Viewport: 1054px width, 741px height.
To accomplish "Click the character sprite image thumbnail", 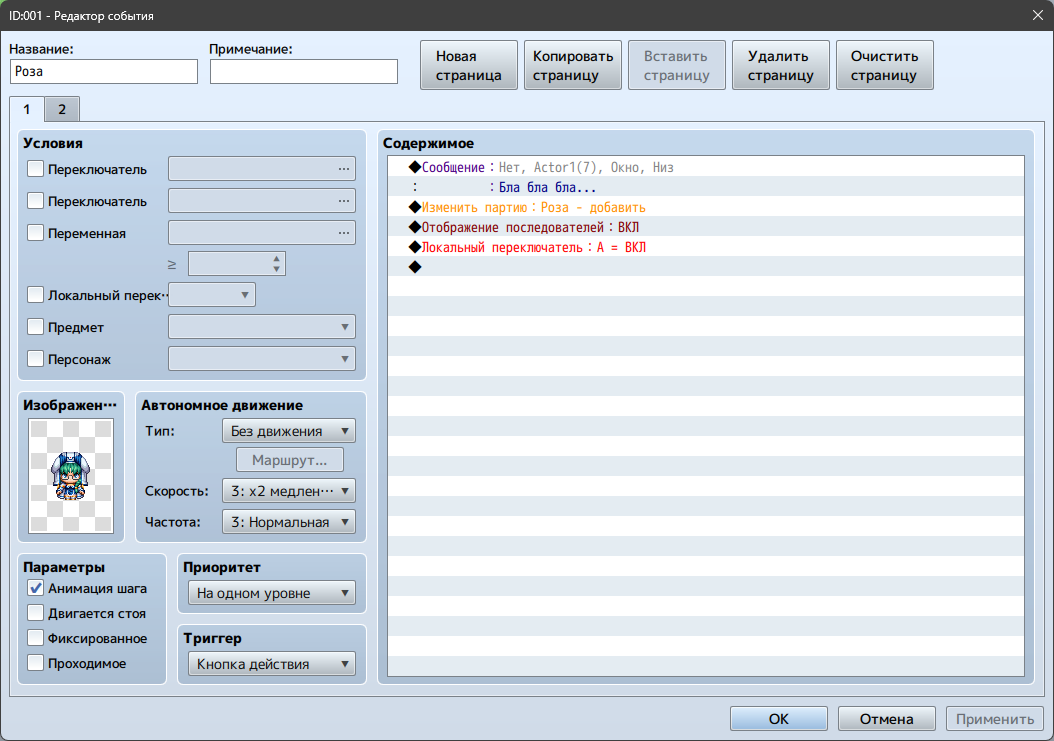I will [x=71, y=475].
